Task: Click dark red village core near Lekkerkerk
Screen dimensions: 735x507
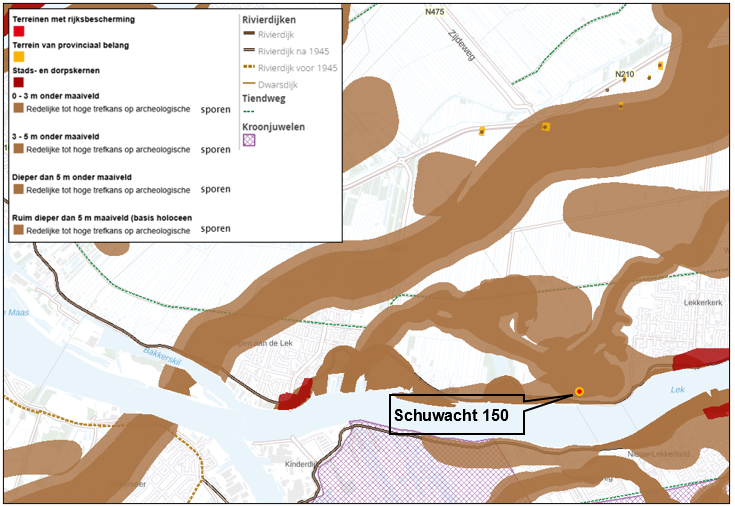Action: 700,359
